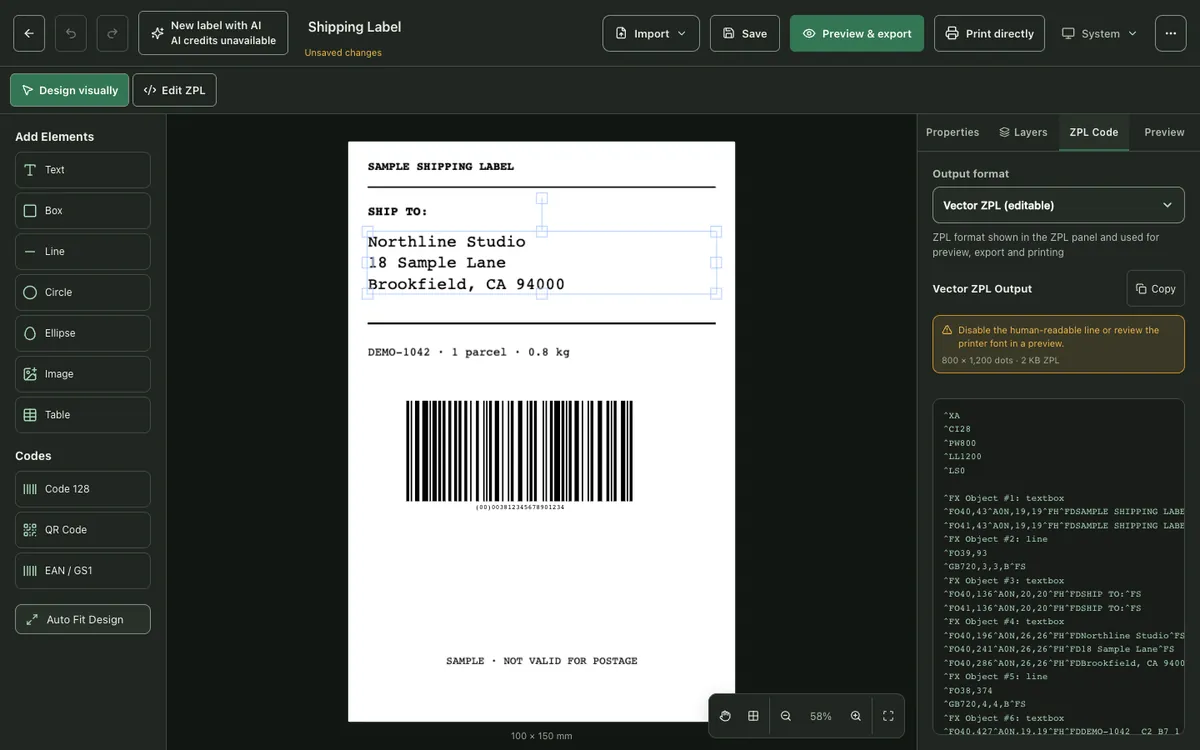Select the hand pan tool

[726, 716]
